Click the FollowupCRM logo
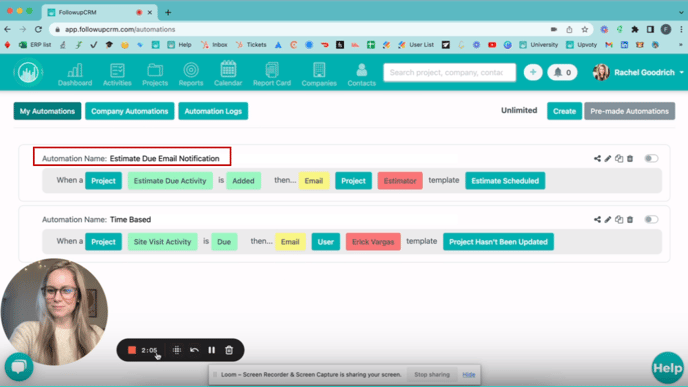The width and height of the screenshot is (688, 387). 28,72
